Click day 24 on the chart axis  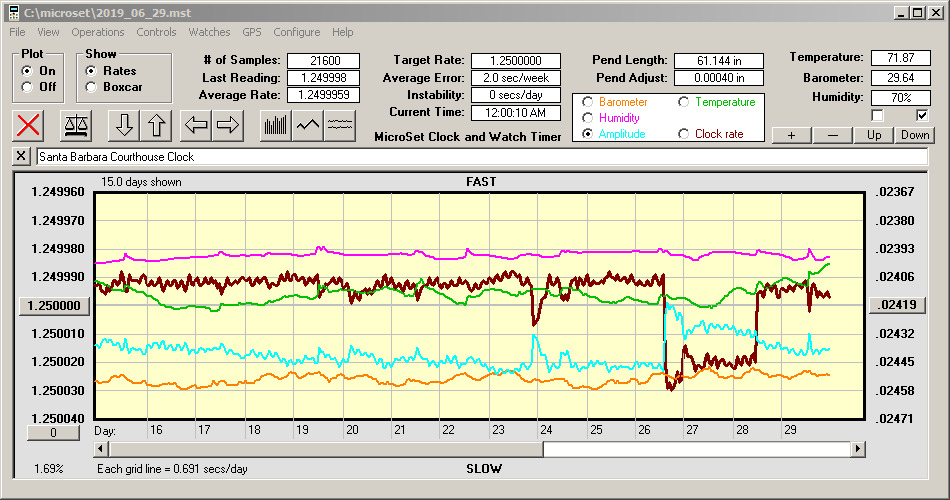(x=546, y=430)
